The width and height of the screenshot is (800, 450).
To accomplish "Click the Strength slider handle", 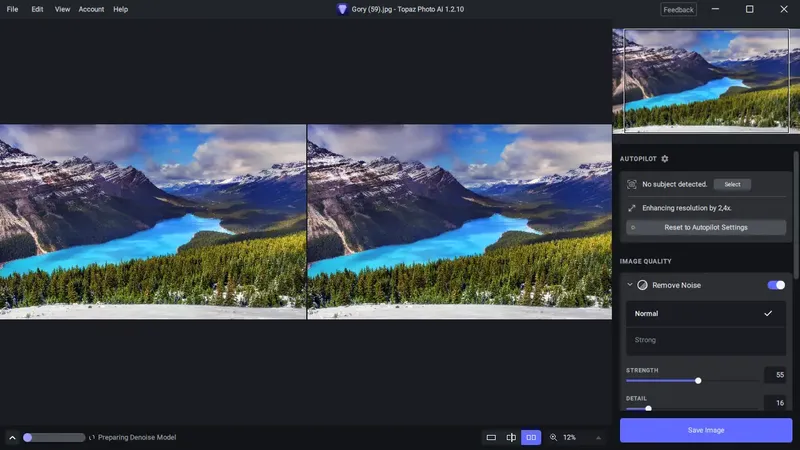I will (698, 381).
